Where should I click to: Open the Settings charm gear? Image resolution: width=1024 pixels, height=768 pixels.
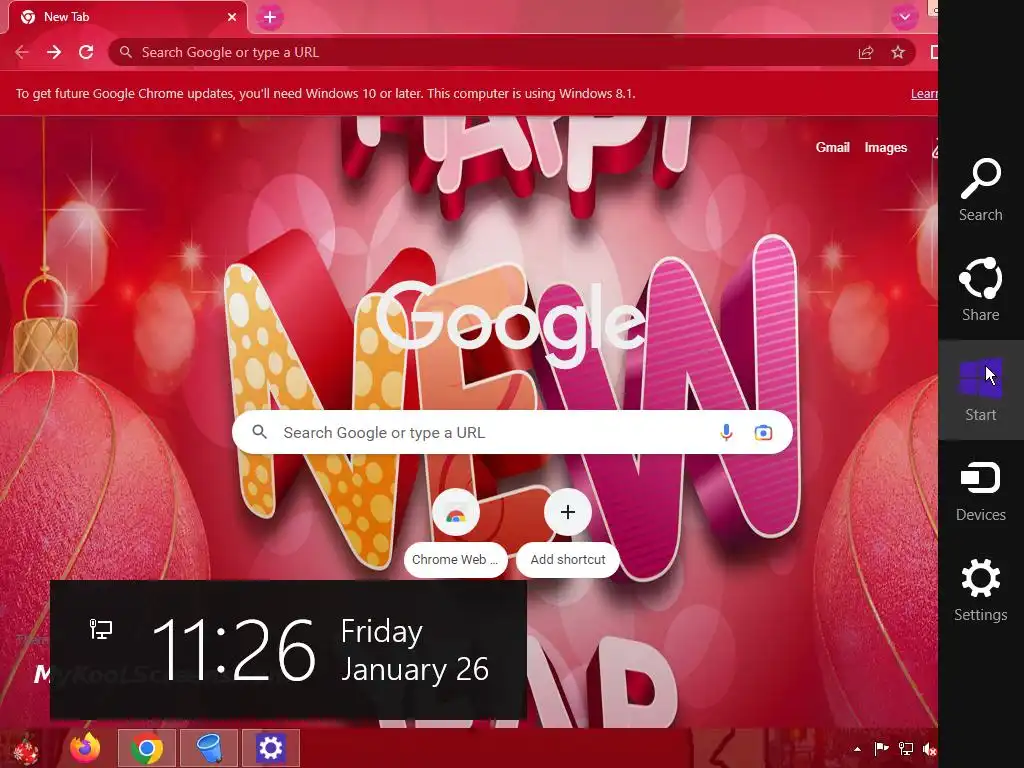tap(980, 578)
